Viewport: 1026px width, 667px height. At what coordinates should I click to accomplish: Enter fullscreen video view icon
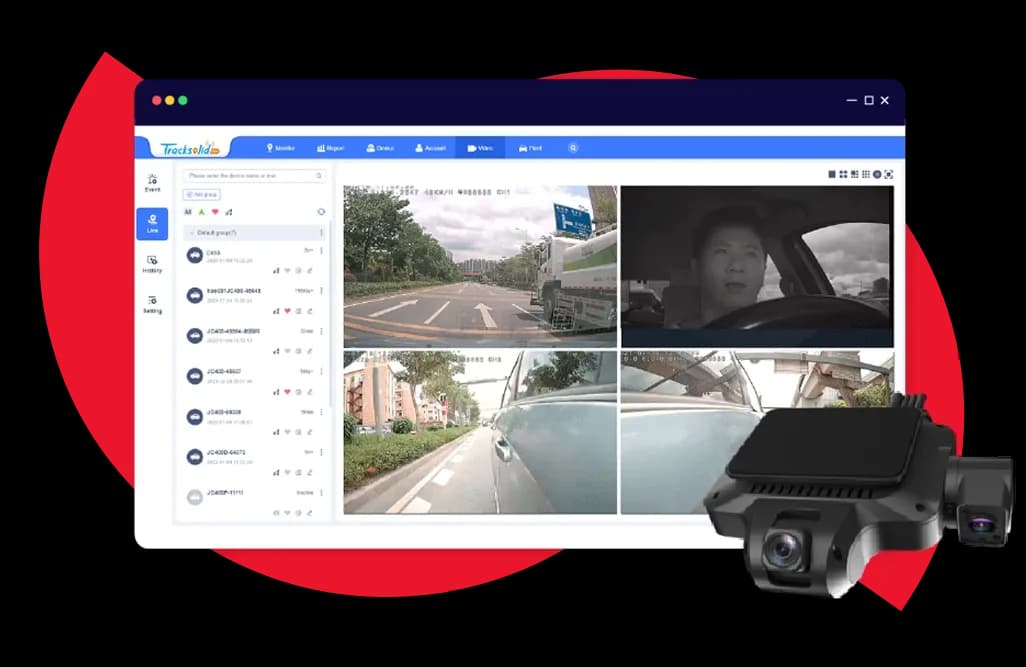point(887,174)
